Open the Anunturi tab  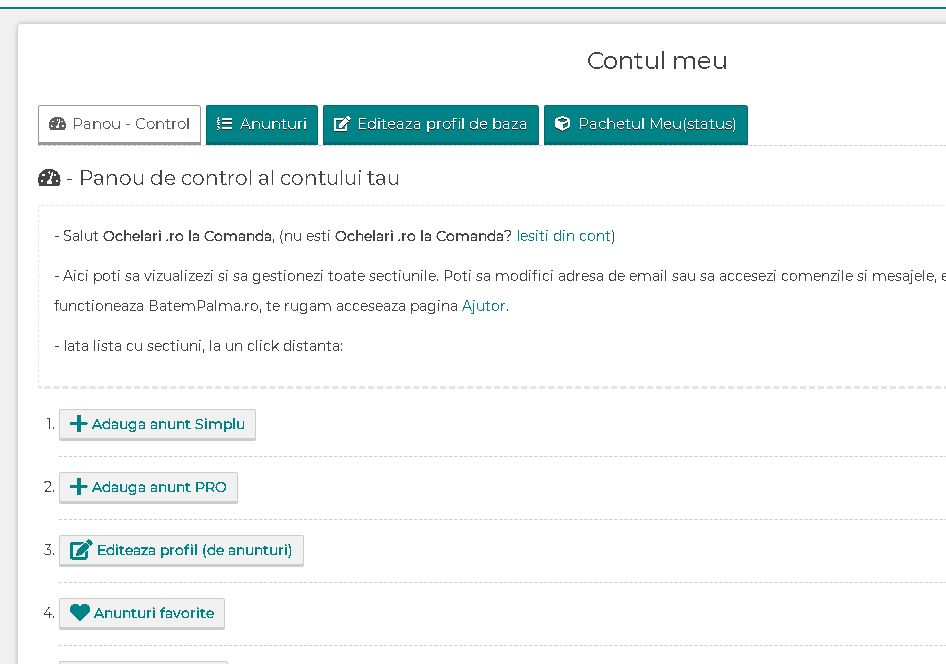click(262, 124)
